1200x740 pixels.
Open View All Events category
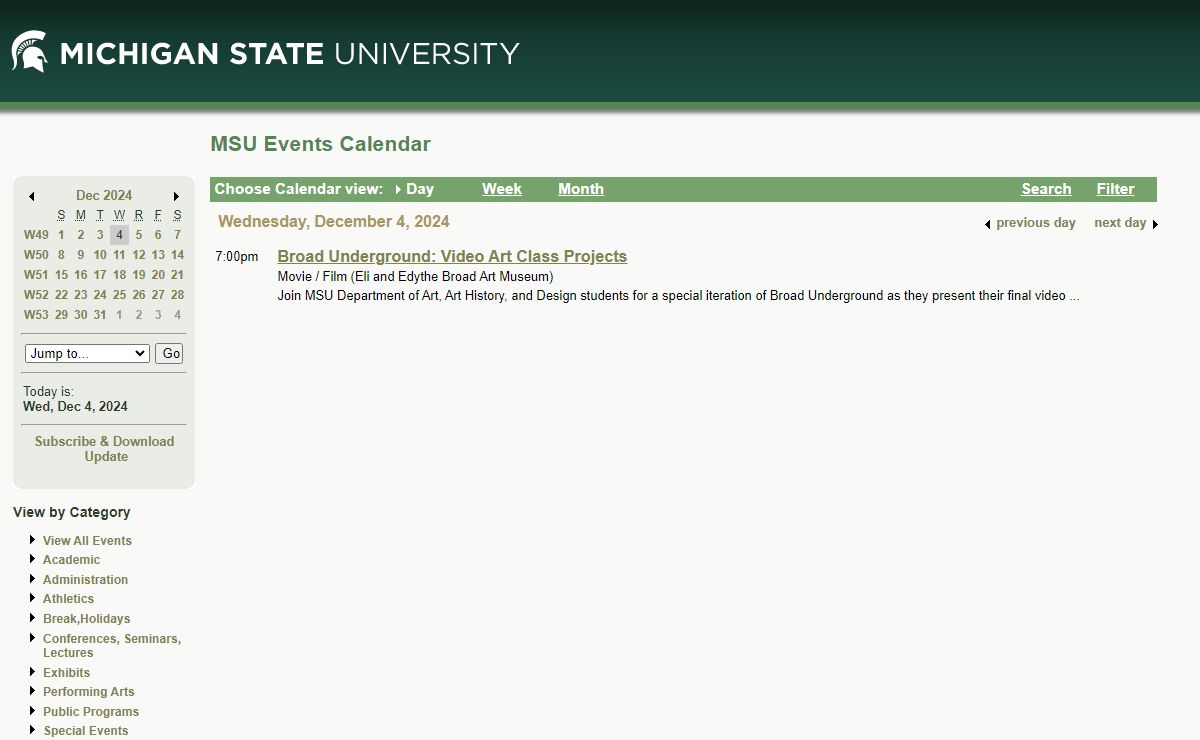pyautogui.click(x=87, y=541)
